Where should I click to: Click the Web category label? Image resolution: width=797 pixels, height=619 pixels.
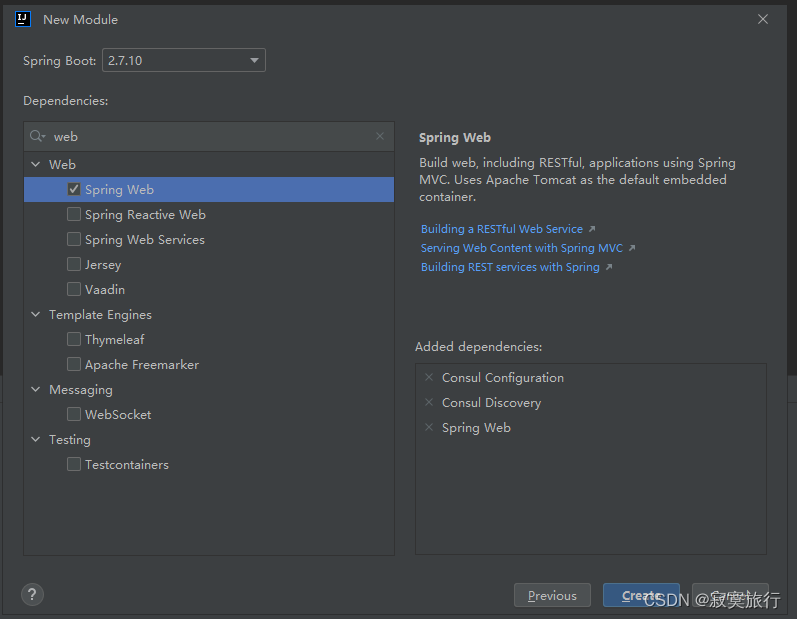[62, 165]
